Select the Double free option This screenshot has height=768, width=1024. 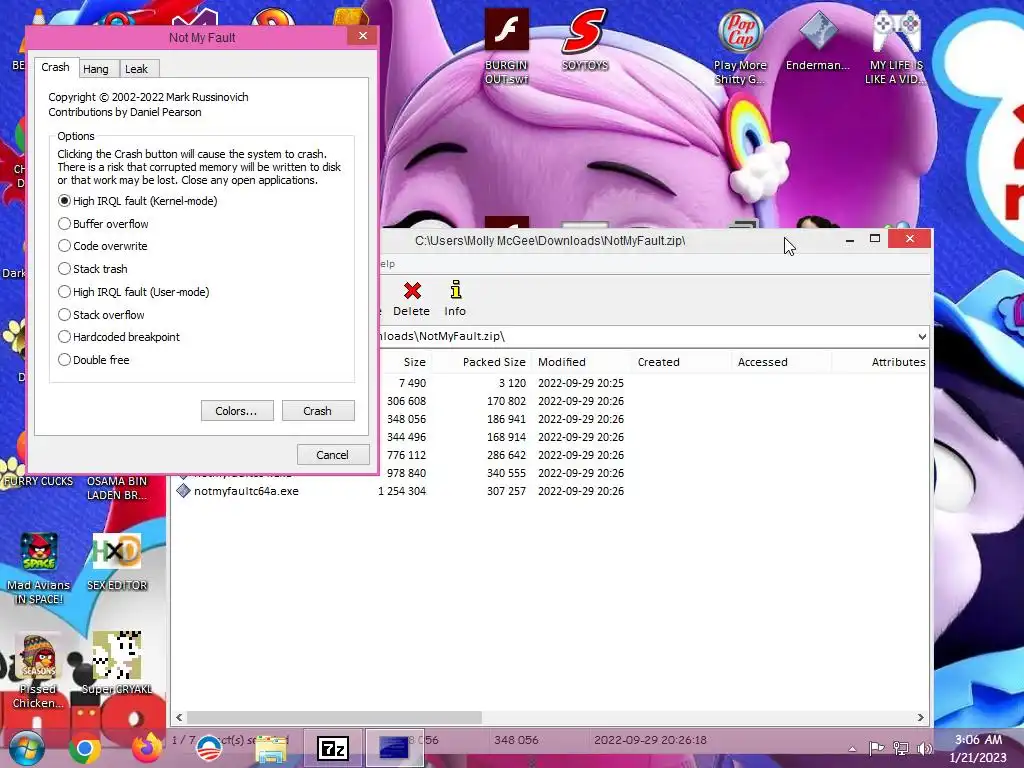point(93,360)
